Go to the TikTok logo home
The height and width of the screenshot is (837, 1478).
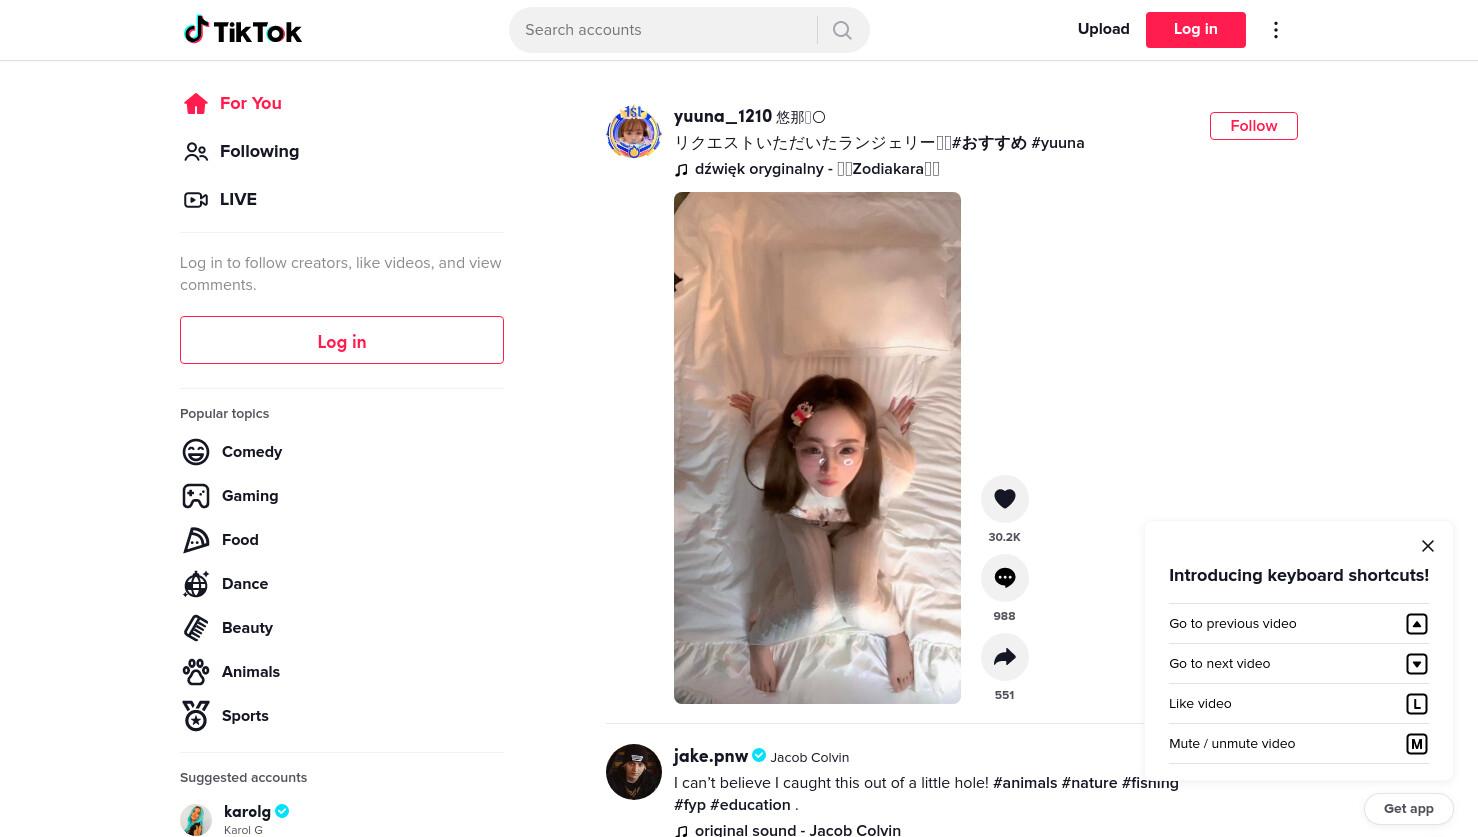tap(243, 31)
